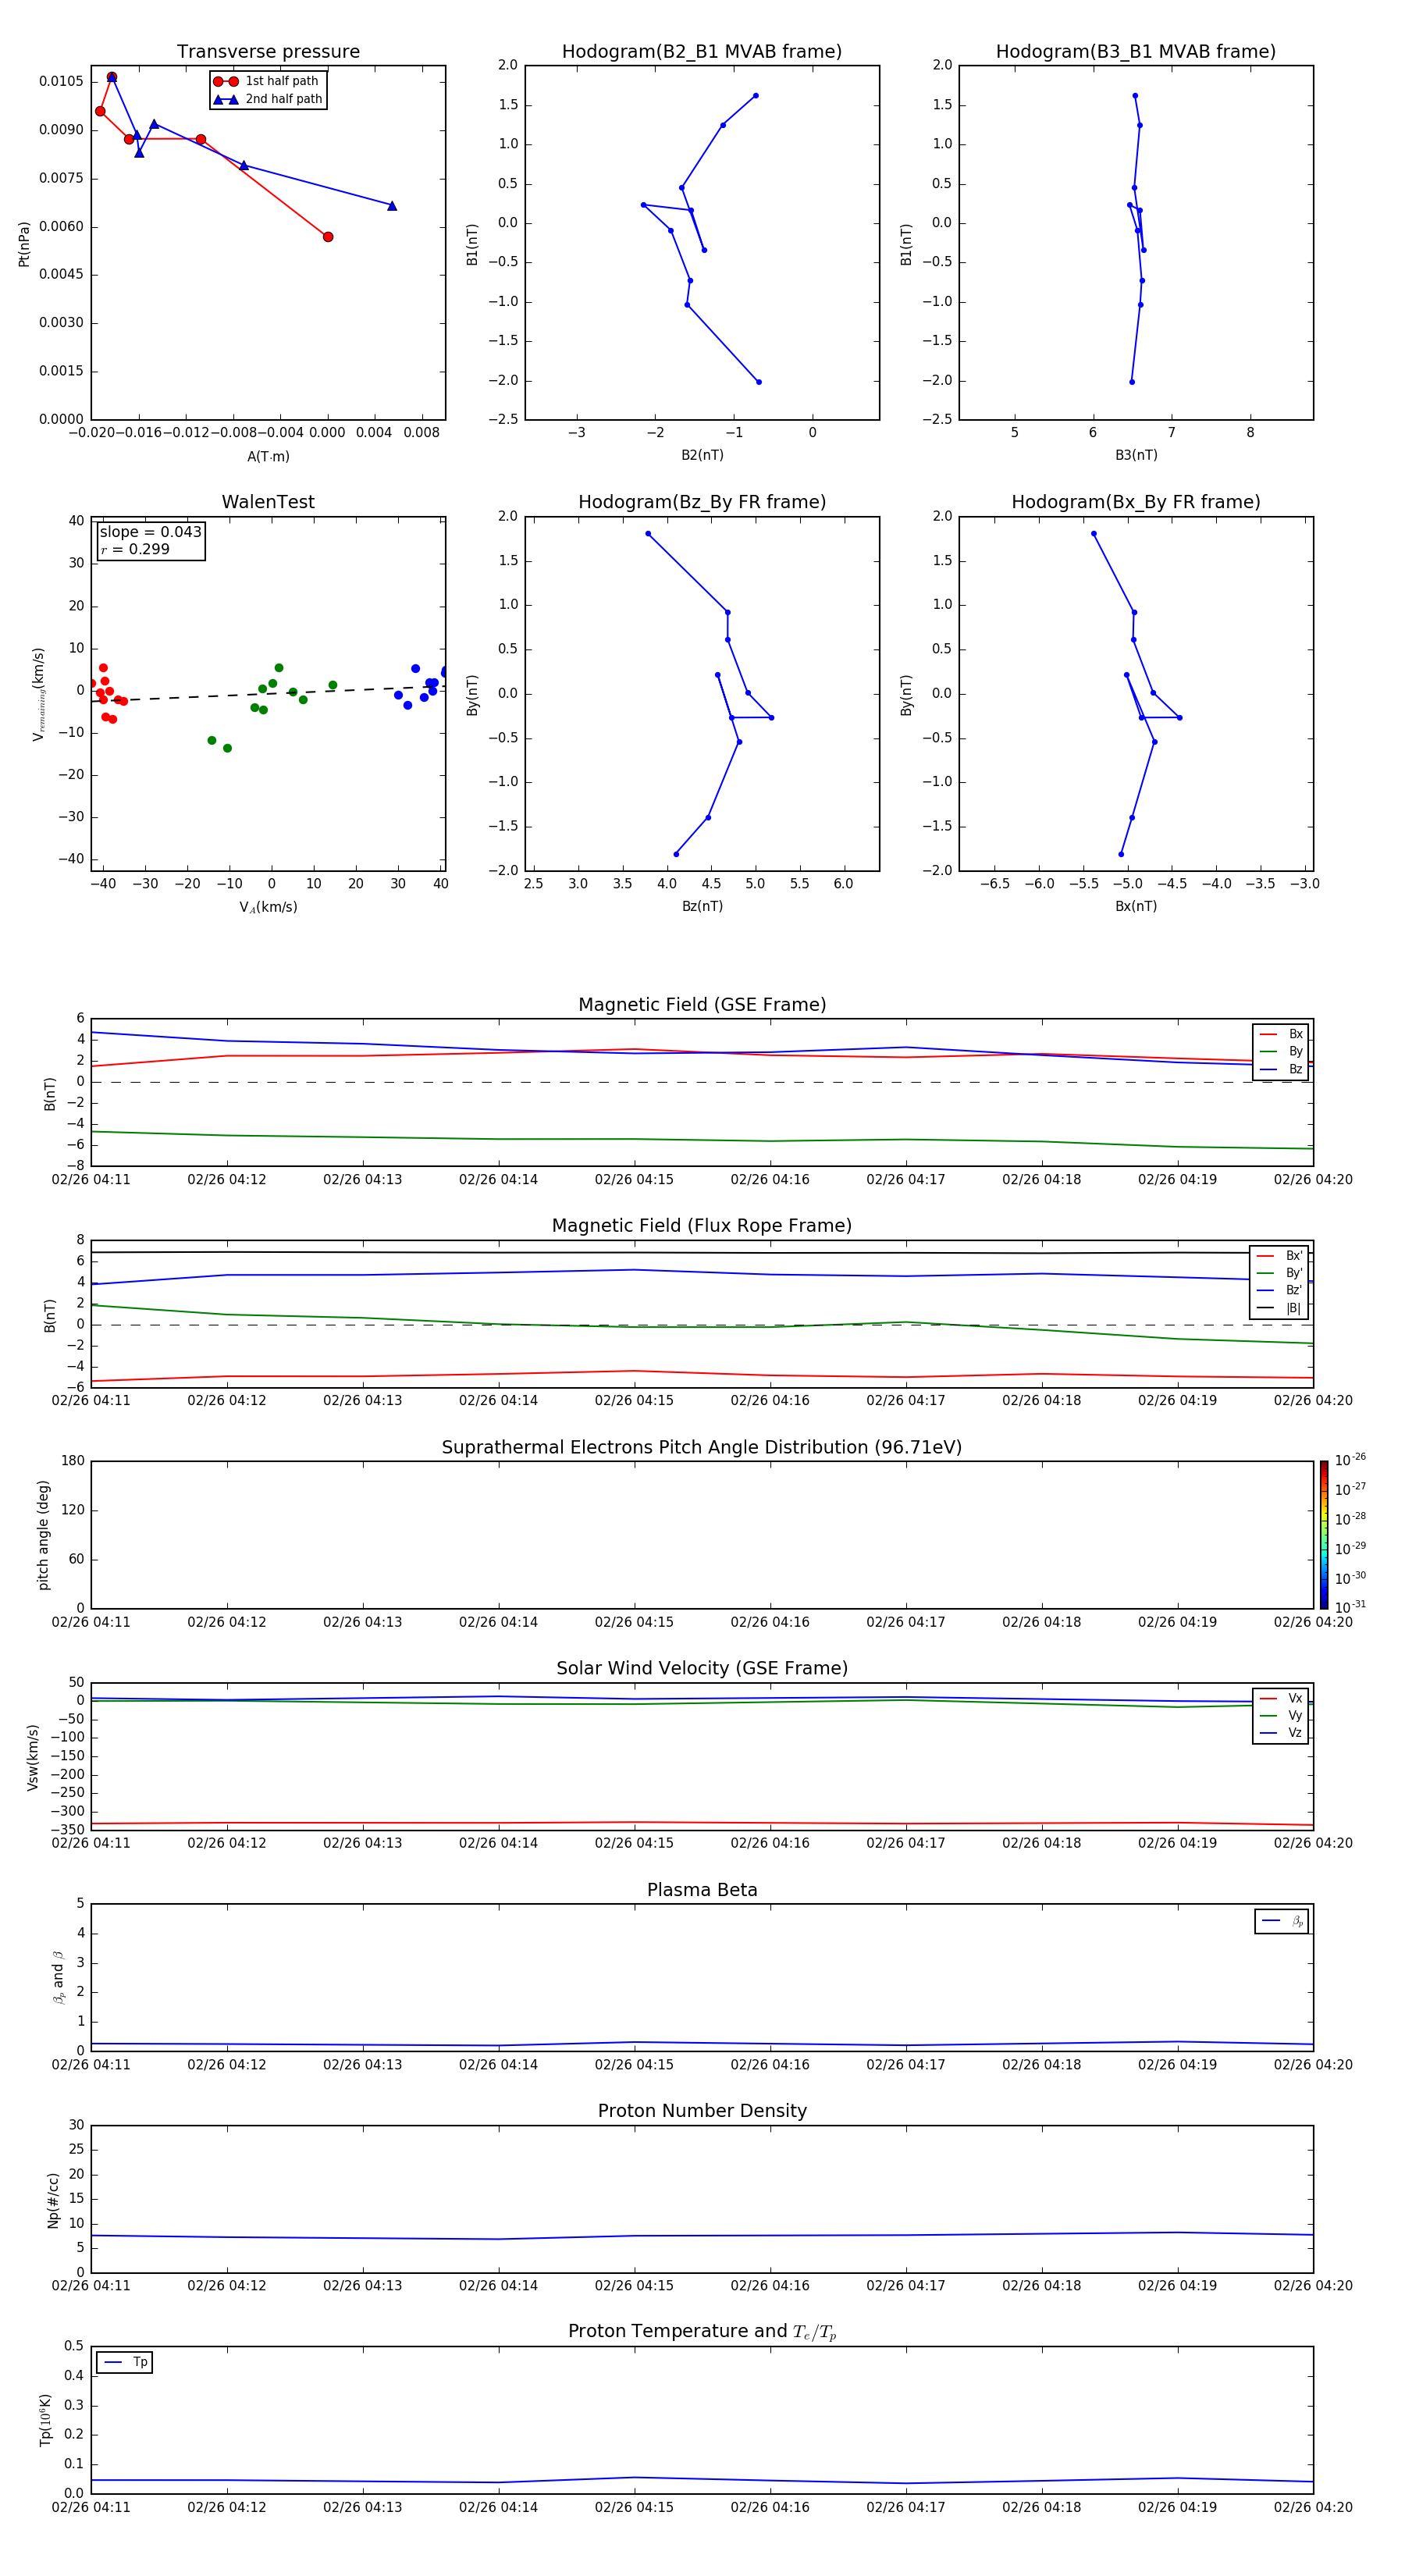
Task: Click the 'Bz(nT)' x-axis label
Action: click(702, 906)
